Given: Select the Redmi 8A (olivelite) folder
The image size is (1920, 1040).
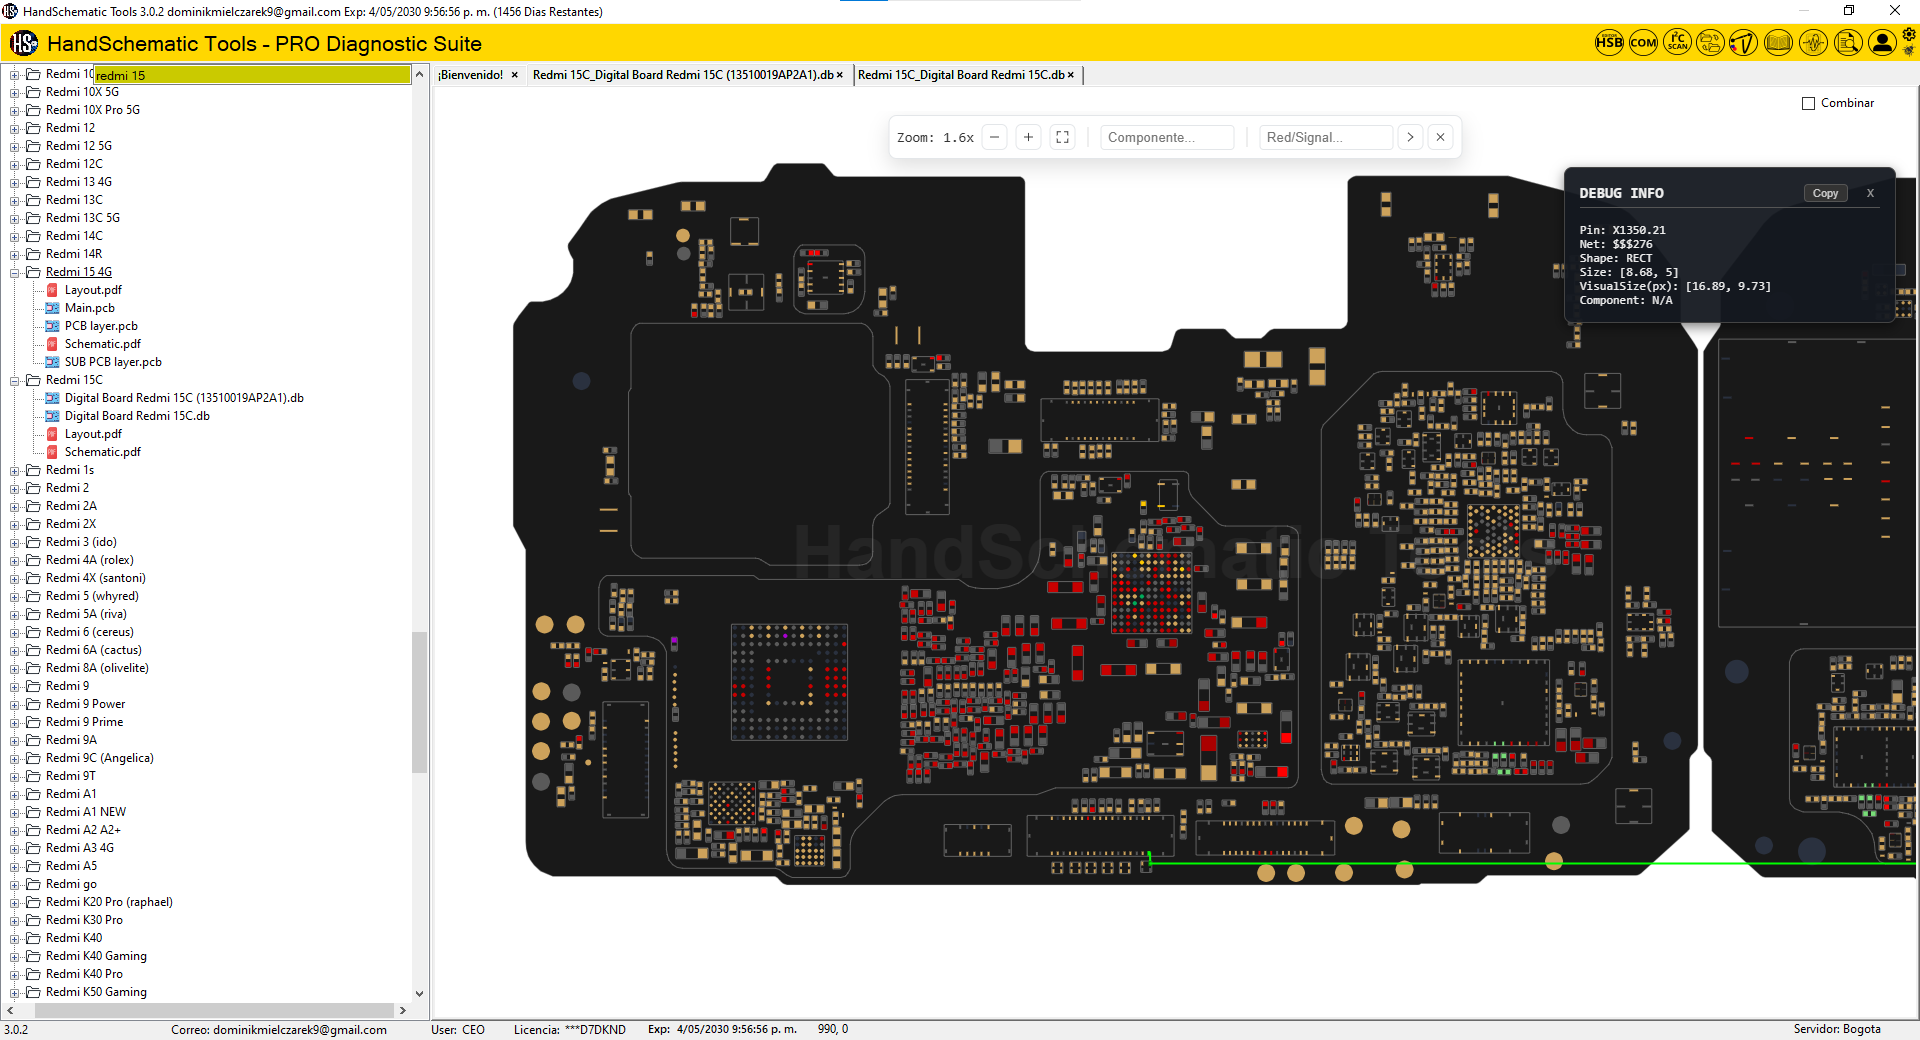Looking at the screenshot, I should click(97, 668).
